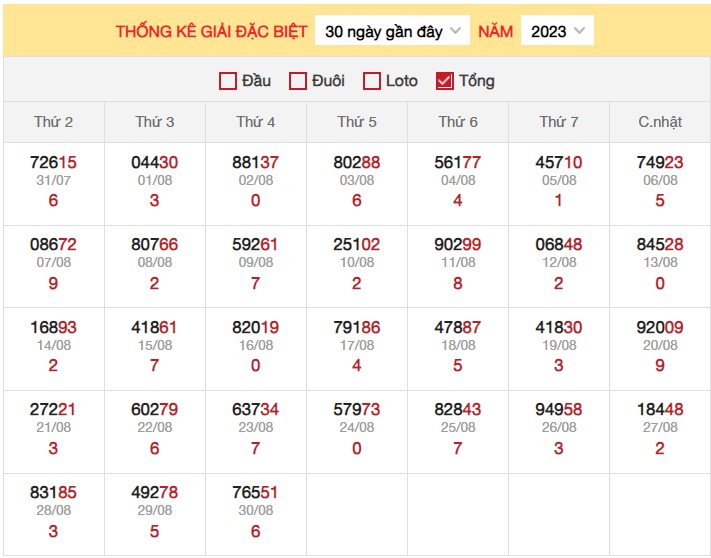Select the 04430 result cell

point(155,163)
